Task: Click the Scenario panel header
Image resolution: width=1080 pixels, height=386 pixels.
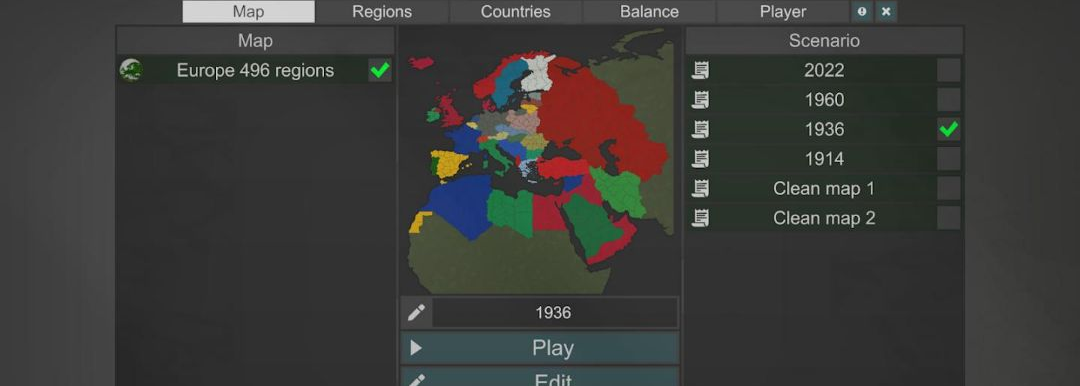Action: pyautogui.click(x=824, y=41)
